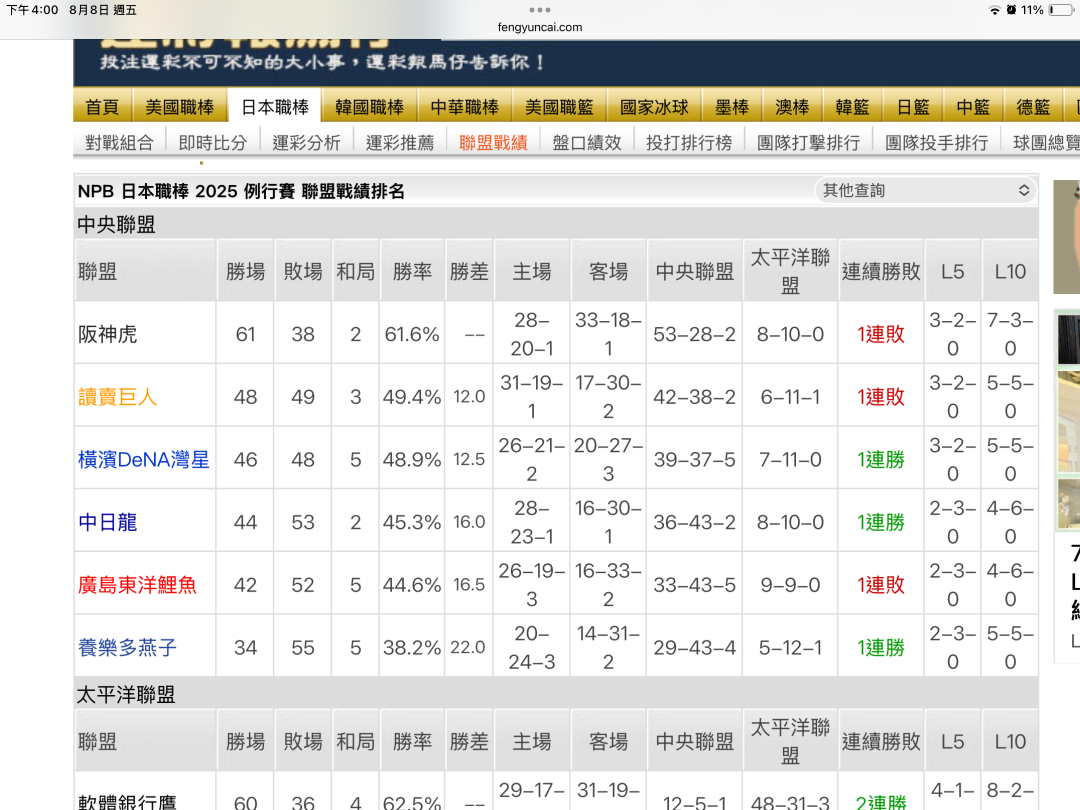
Task: Open 投打排行榜 submenu item
Action: 689,143
